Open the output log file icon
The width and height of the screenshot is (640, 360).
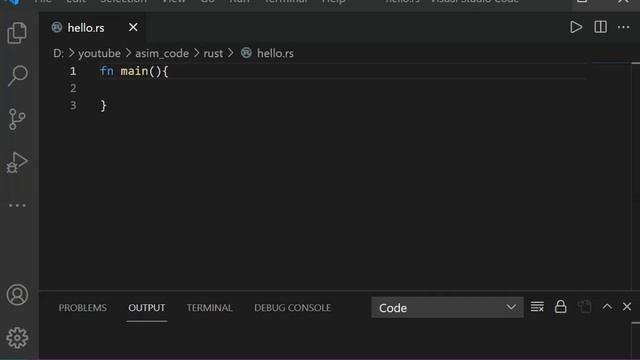click(584, 307)
